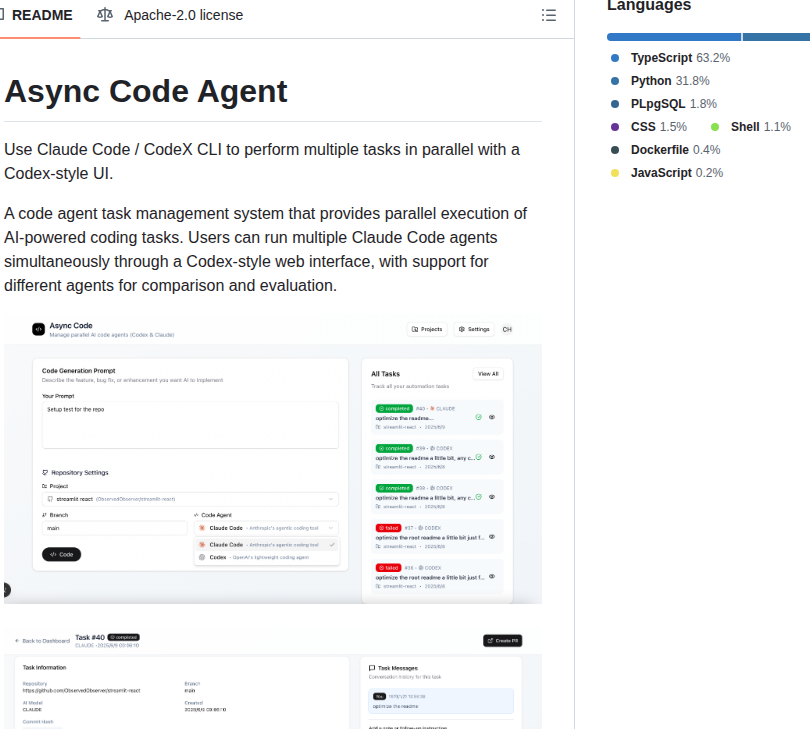This screenshot has height=729, width=810.
Task: Click the eye icon on failed task #36
Action: pos(492,577)
